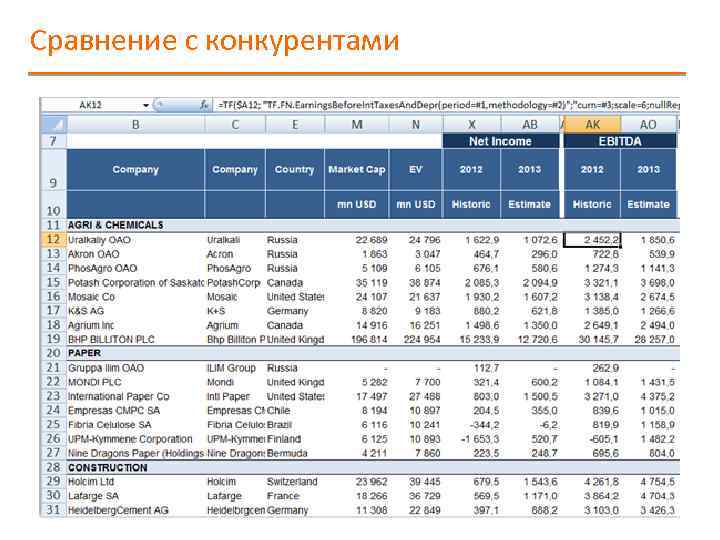
Task: Select column X header
Action: [x=472, y=124]
